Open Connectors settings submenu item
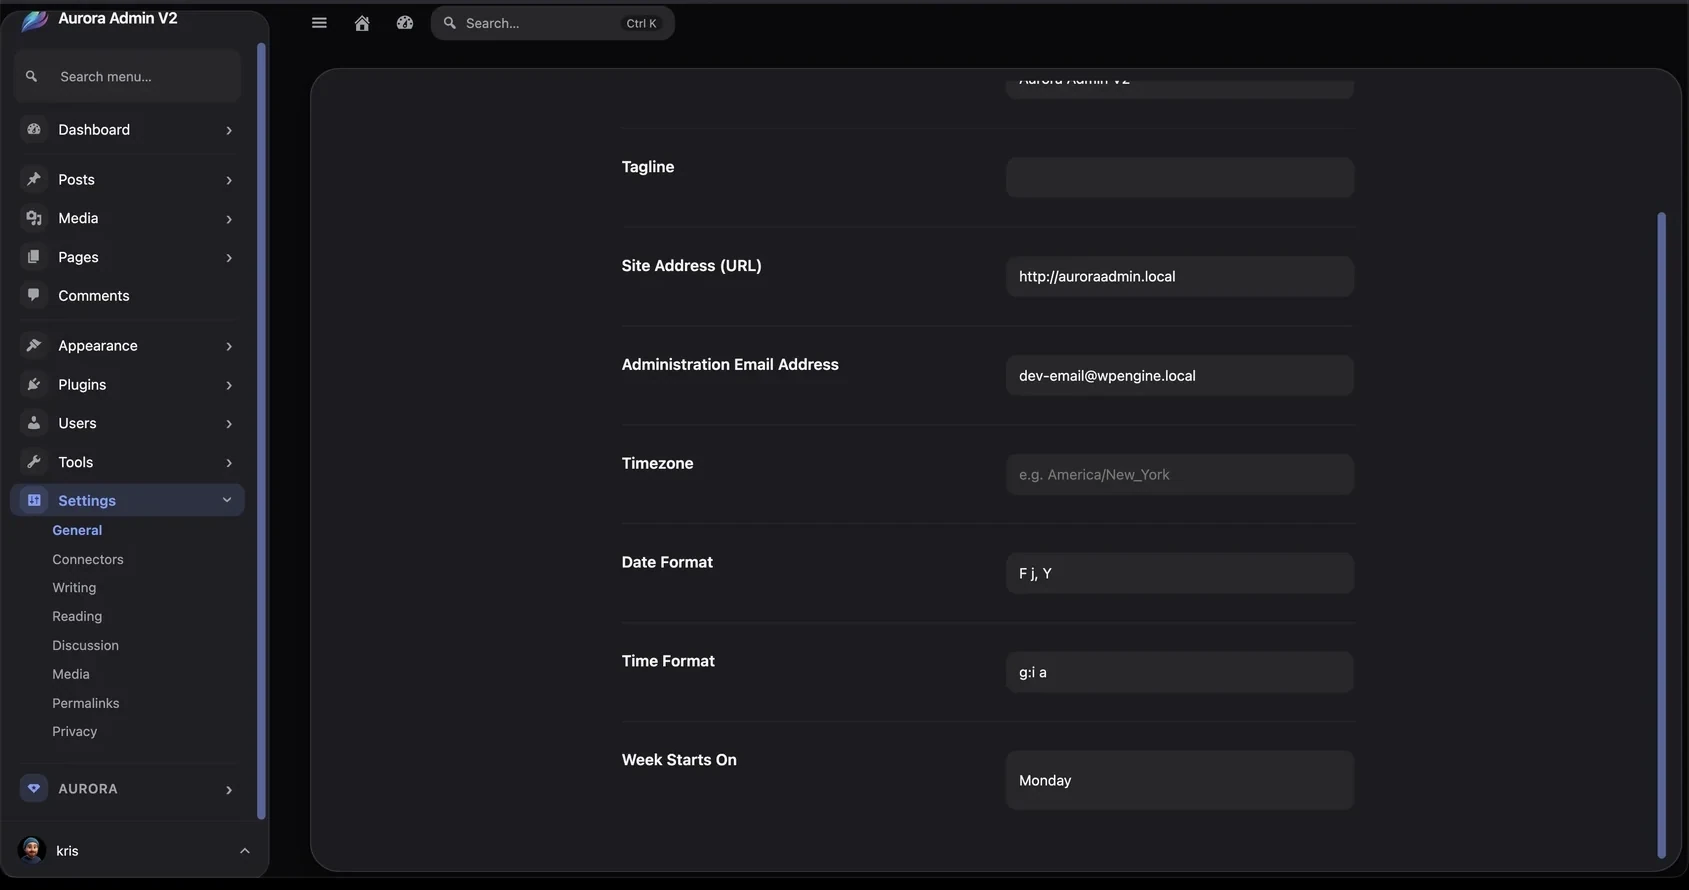Viewport: 1689px width, 890px height. (x=88, y=559)
